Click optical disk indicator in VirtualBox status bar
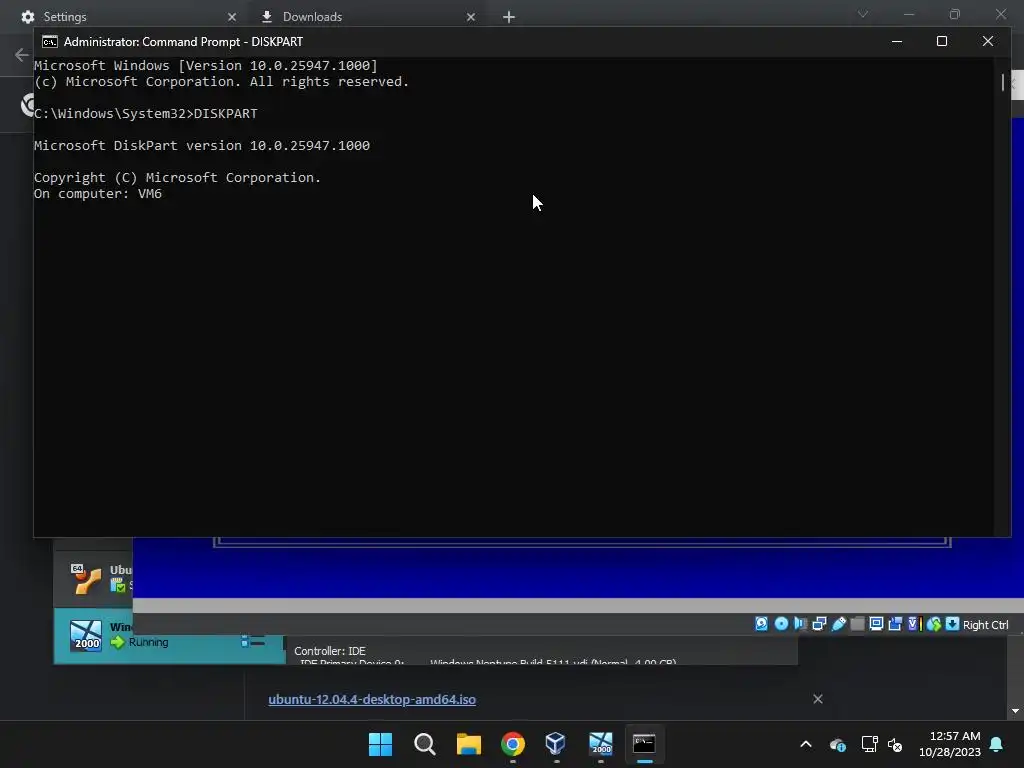 pos(781,624)
